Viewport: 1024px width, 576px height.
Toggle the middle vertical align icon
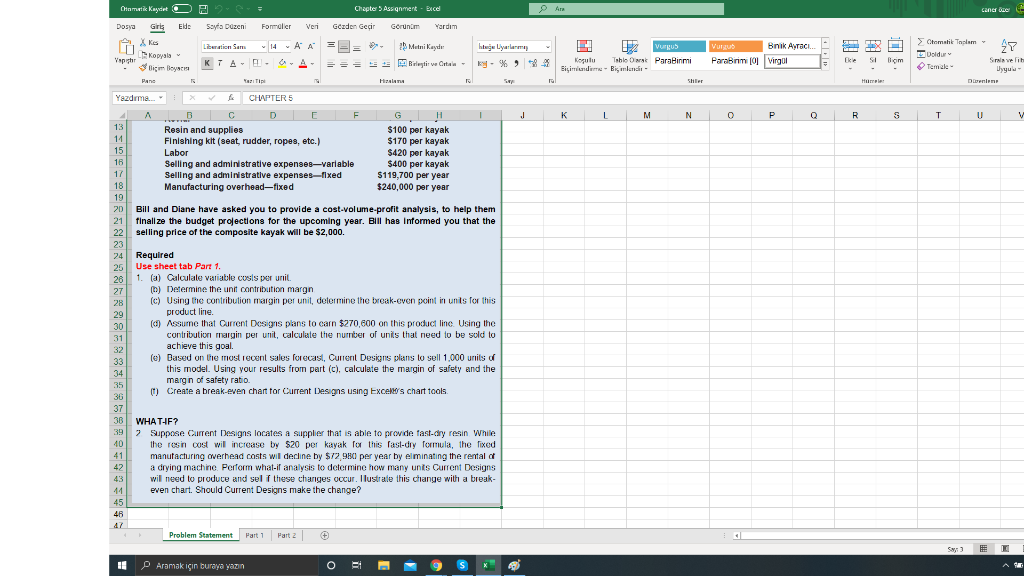344,46
